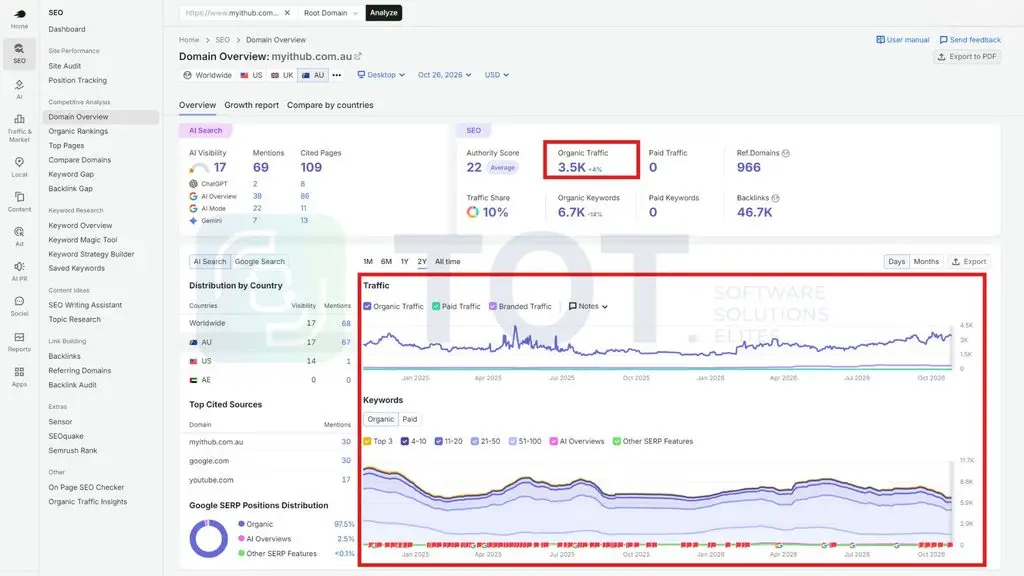The width and height of the screenshot is (1024, 576).
Task: Open the Desktop device dropdown
Action: (381, 75)
